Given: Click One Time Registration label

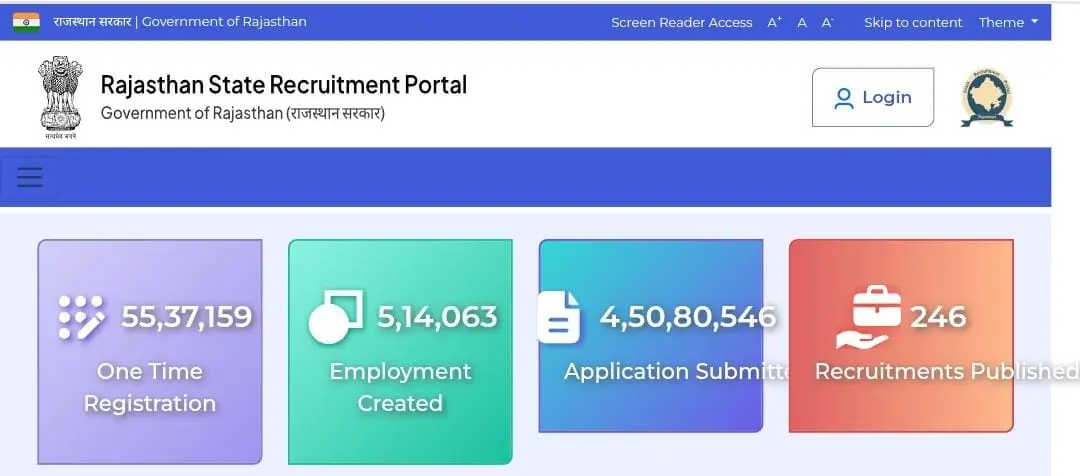Looking at the screenshot, I should (149, 387).
